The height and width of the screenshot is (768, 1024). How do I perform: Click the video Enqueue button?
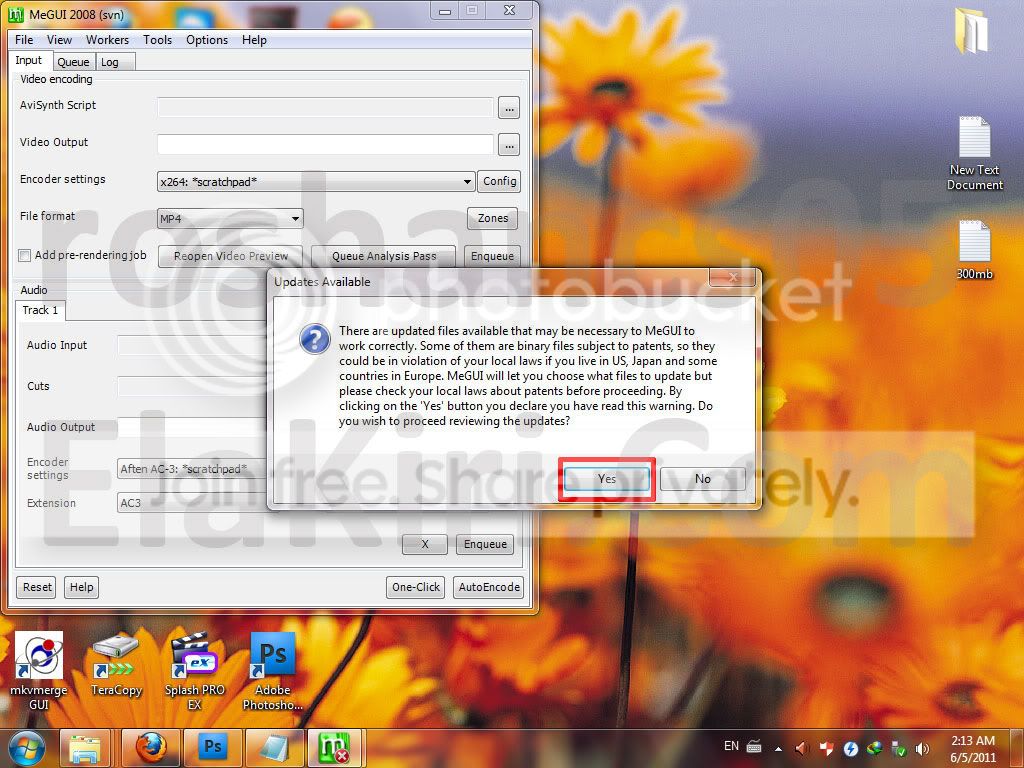pos(492,256)
